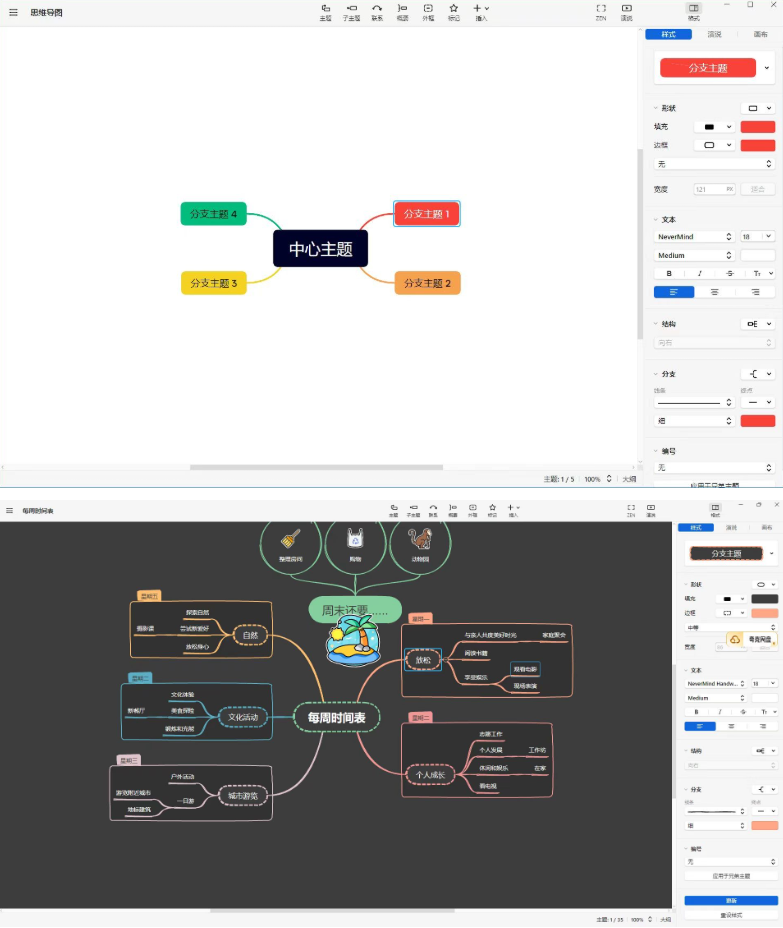Pick red branch line color swatch in top window
783x928 pixels.
[758, 421]
